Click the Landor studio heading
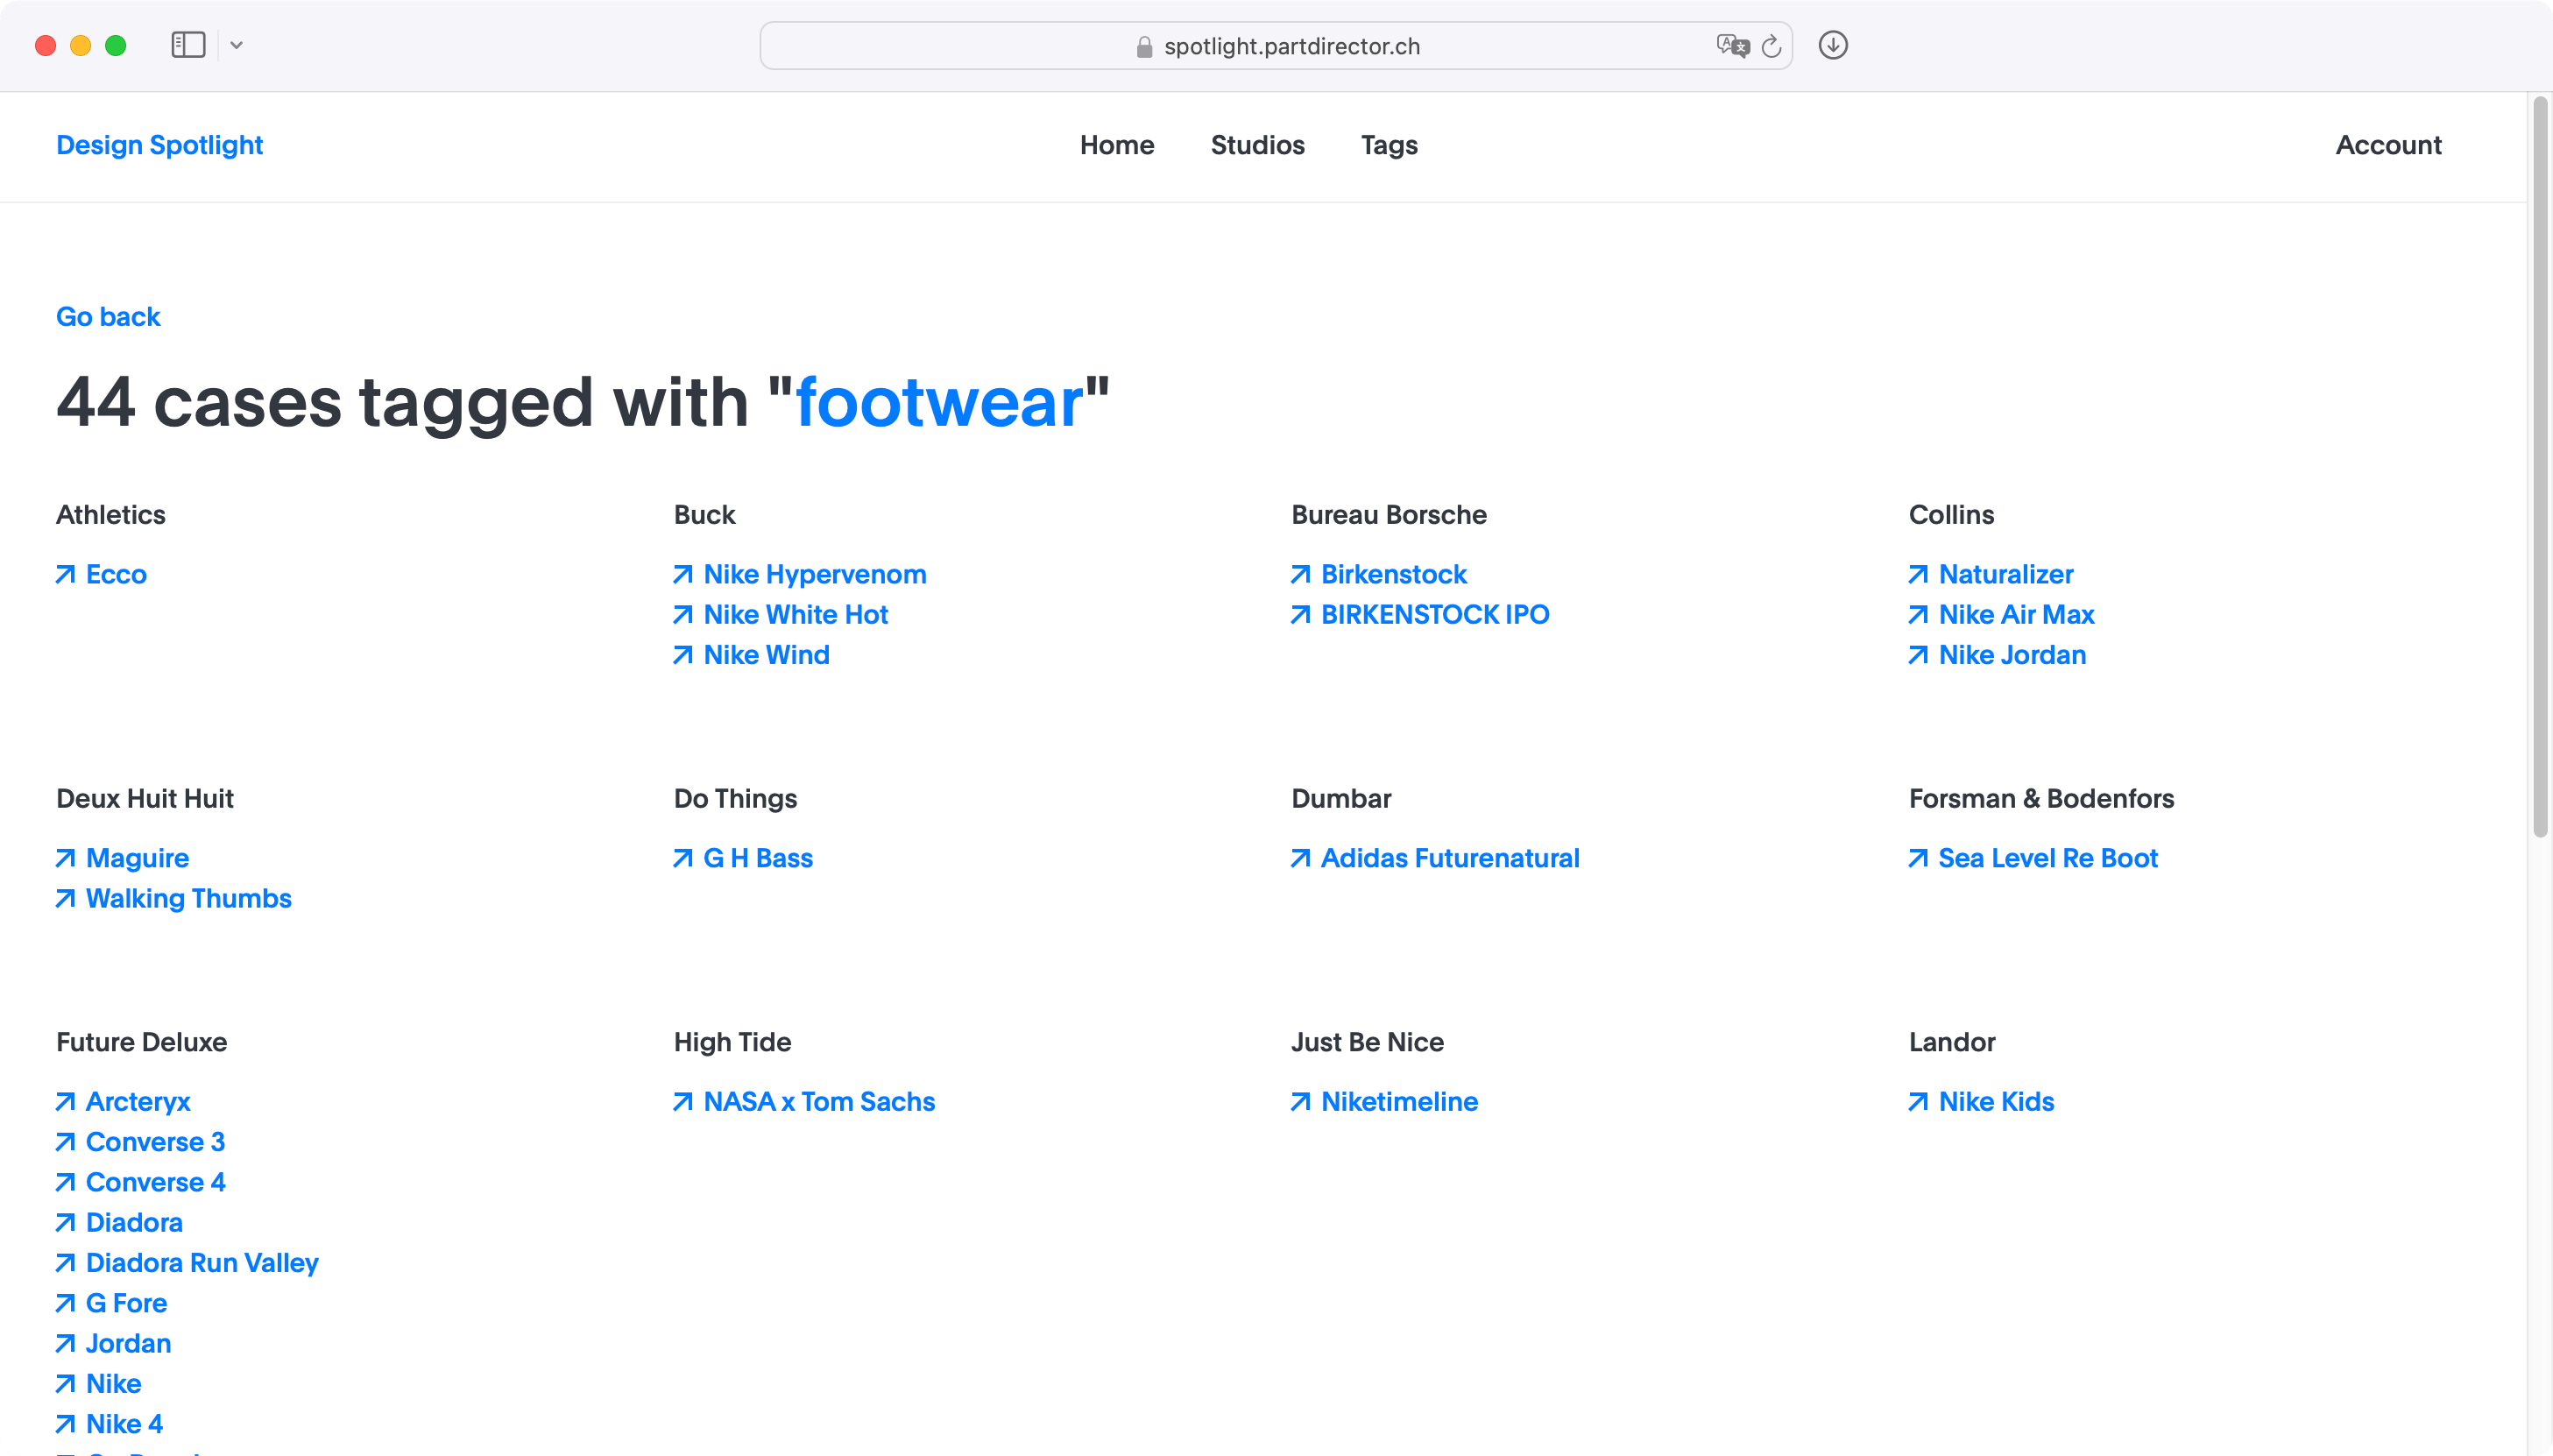This screenshot has width=2553, height=1456. click(x=1951, y=1042)
